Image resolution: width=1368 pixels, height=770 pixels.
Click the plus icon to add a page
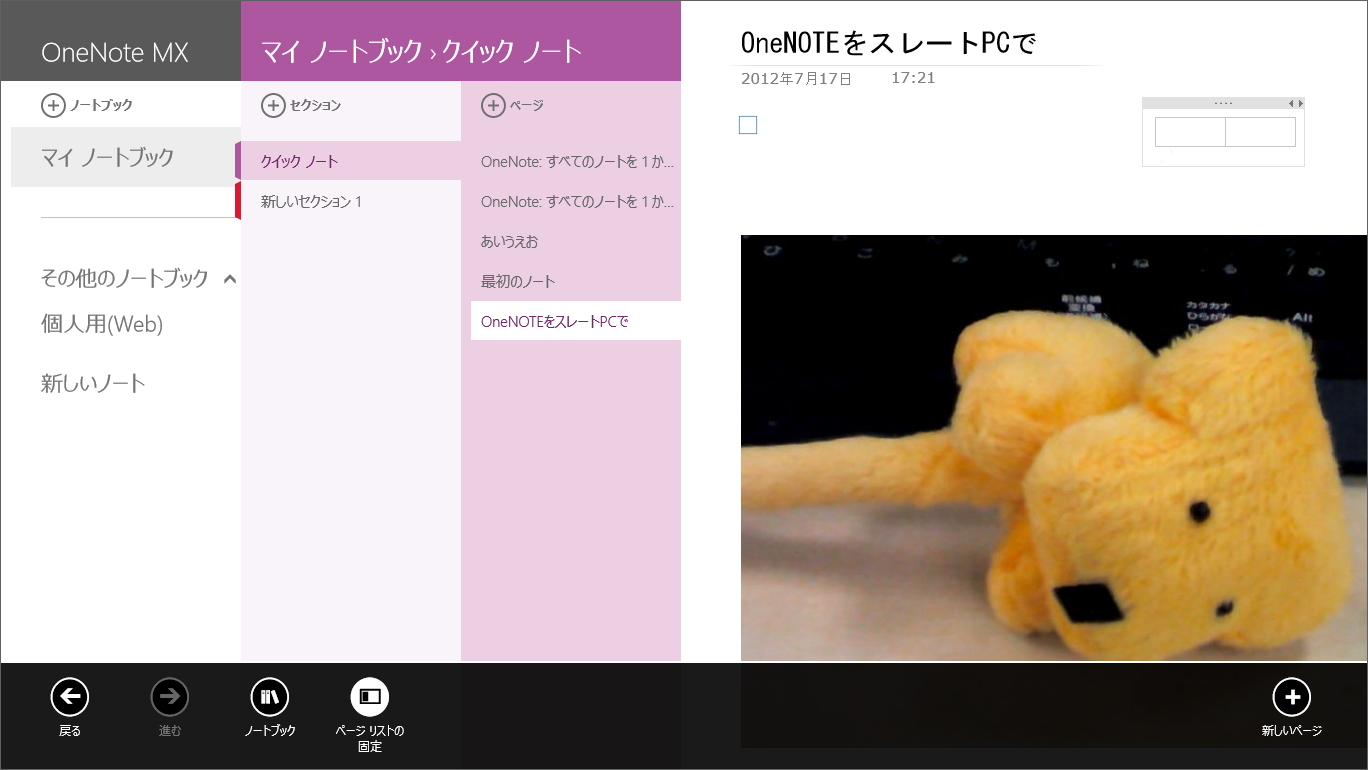tap(494, 104)
